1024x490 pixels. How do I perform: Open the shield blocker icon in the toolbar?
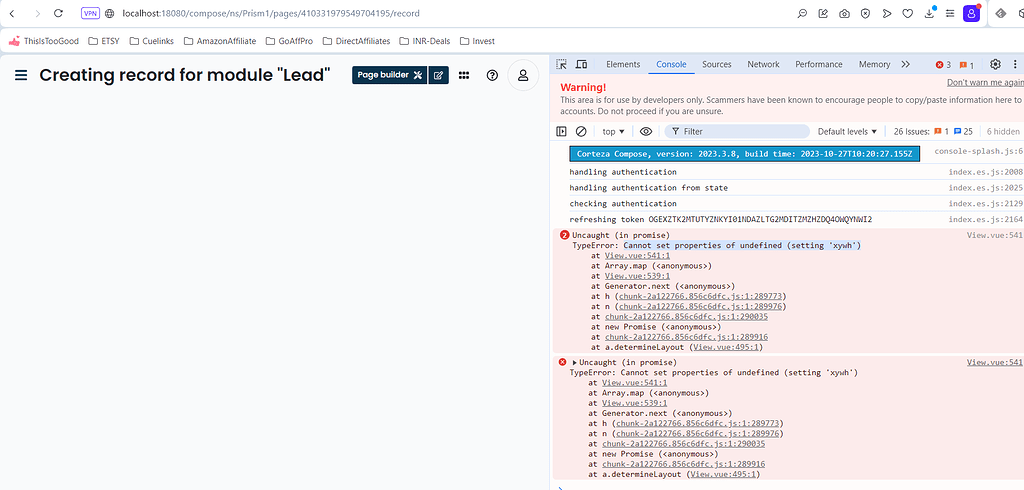tap(865, 13)
